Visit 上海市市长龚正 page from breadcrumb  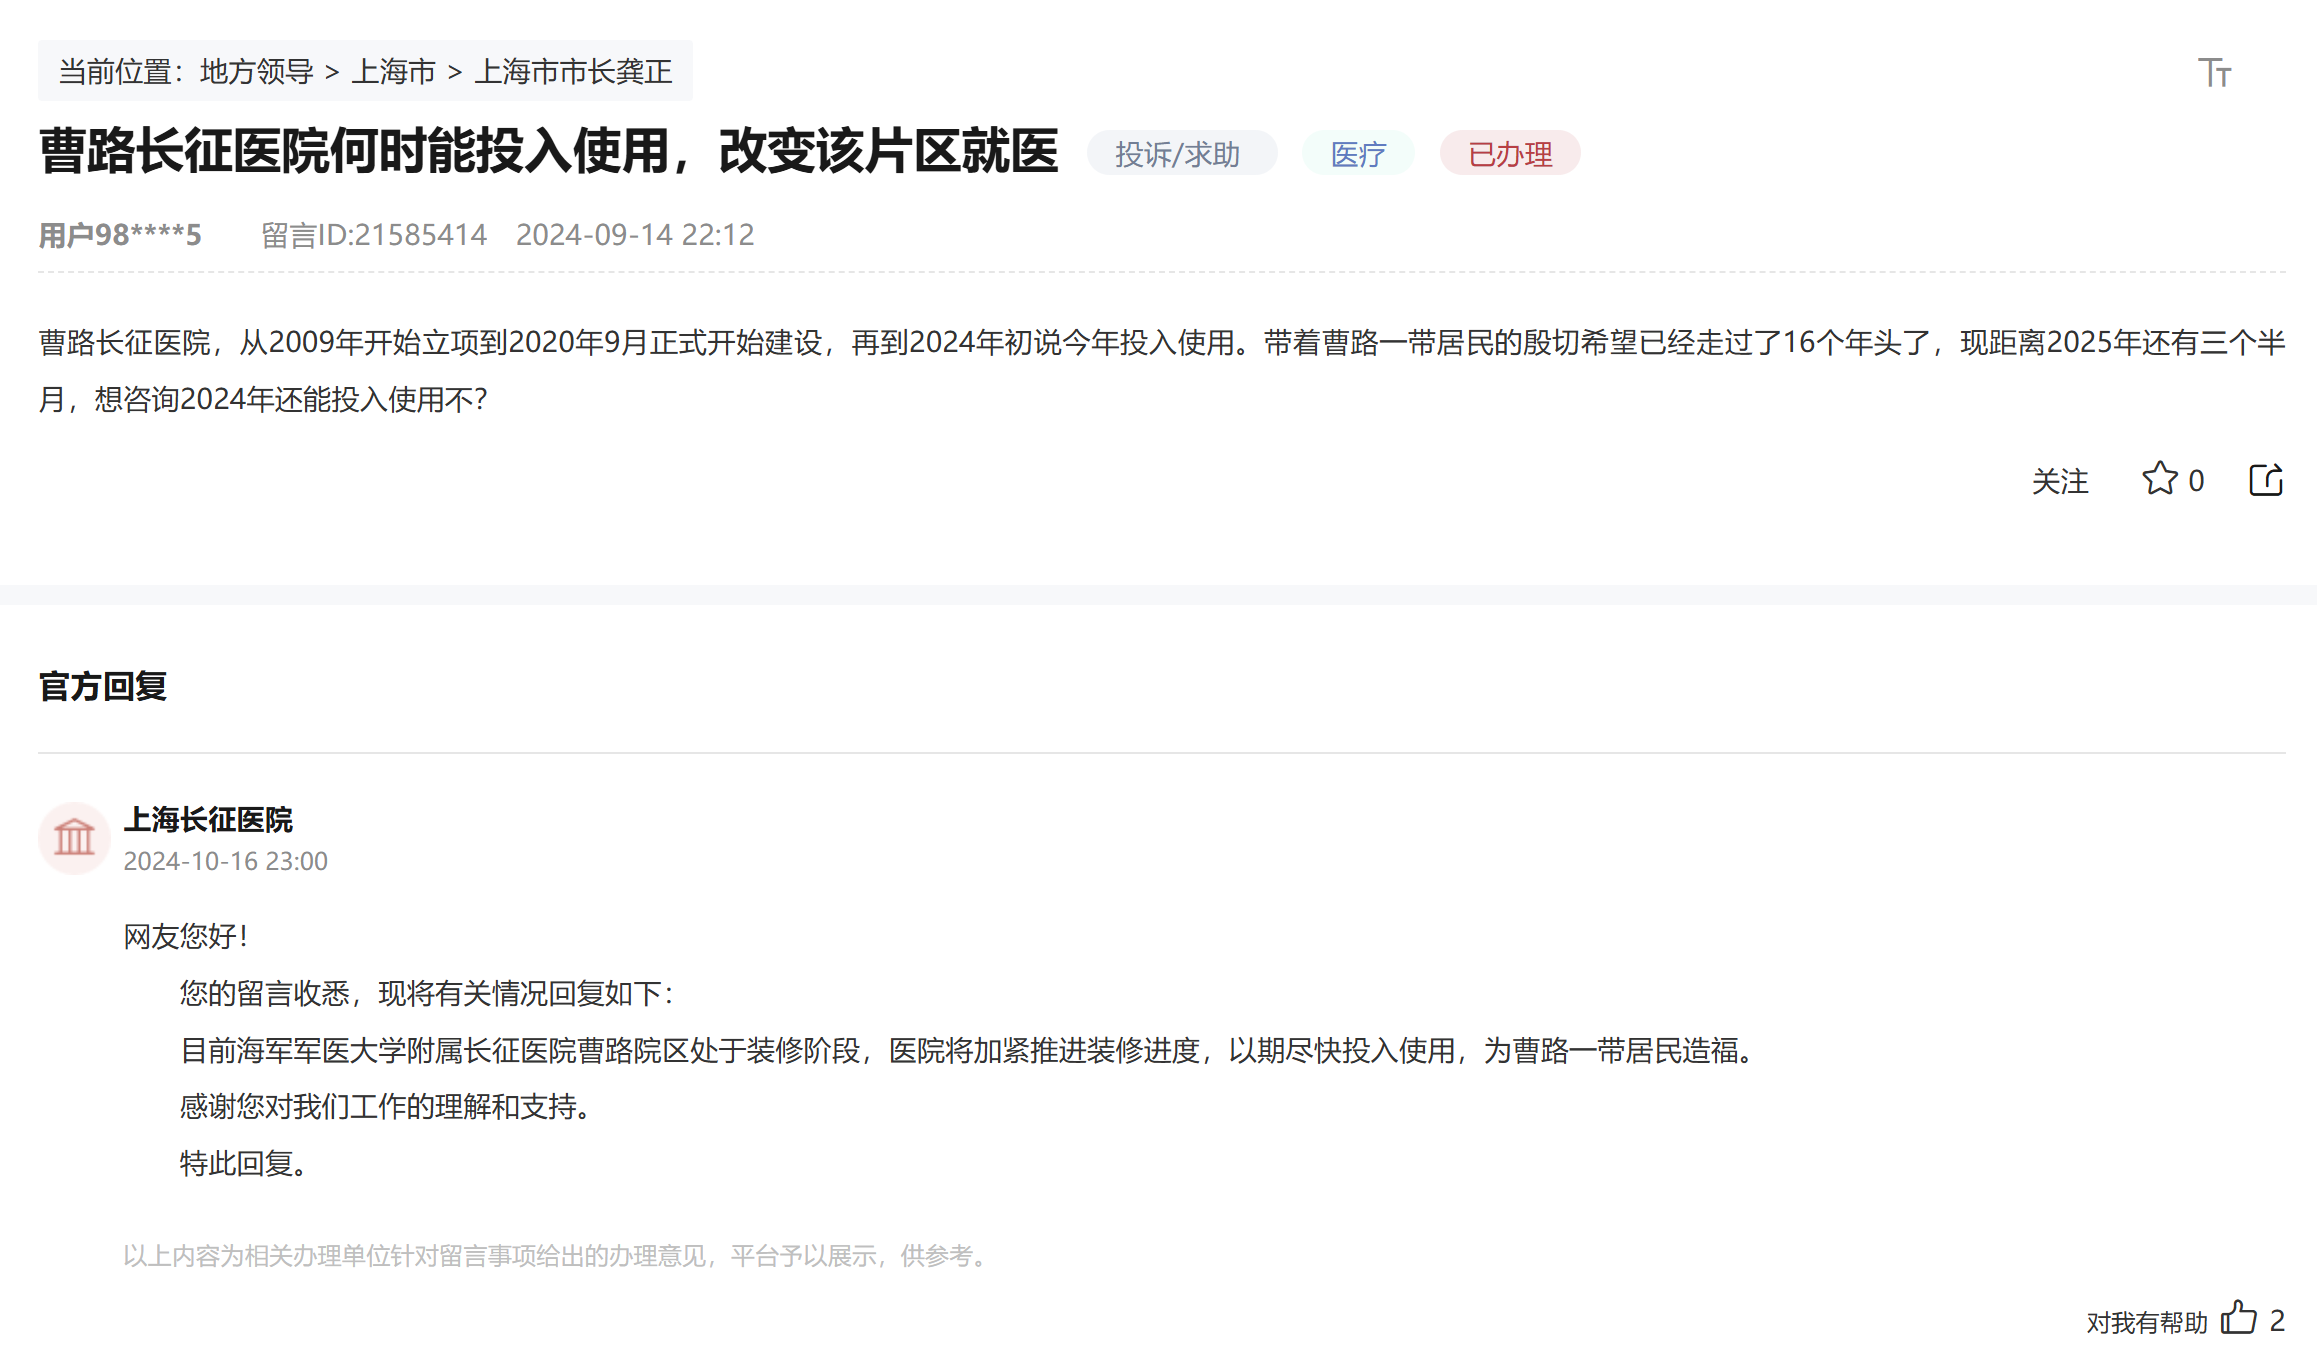[x=573, y=71]
